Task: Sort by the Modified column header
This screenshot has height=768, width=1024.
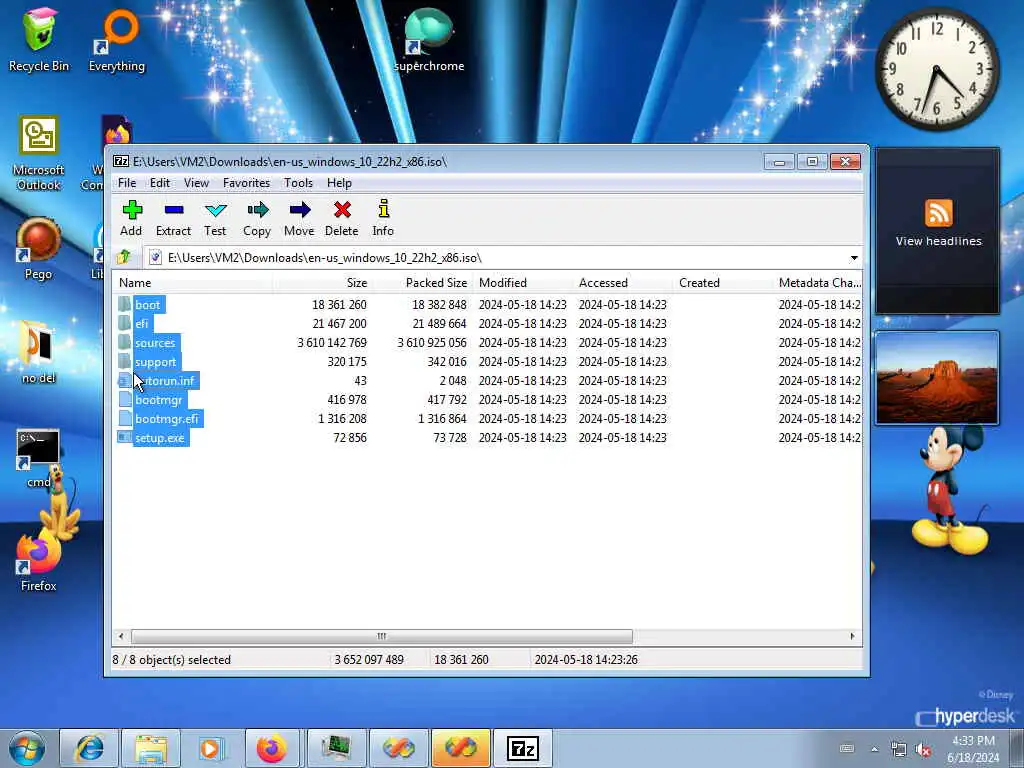Action: 523,283
